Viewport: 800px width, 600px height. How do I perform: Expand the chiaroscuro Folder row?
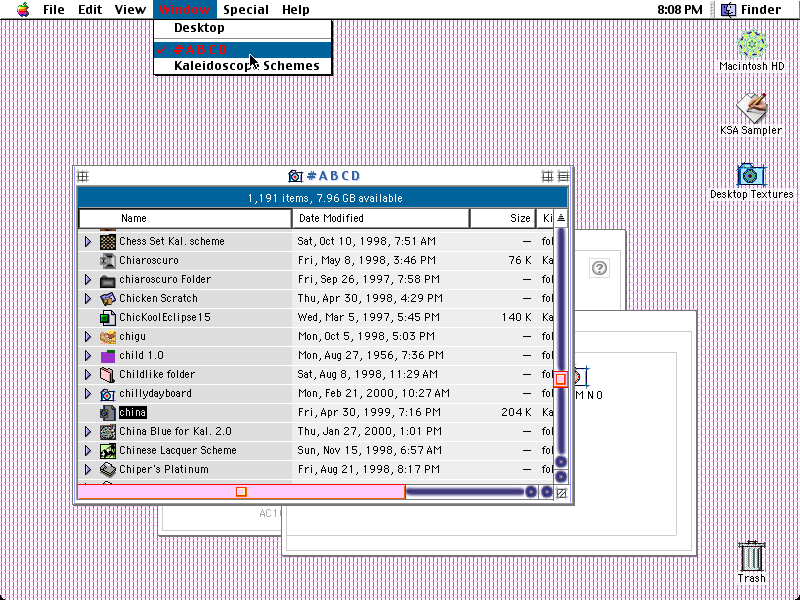pos(88,280)
